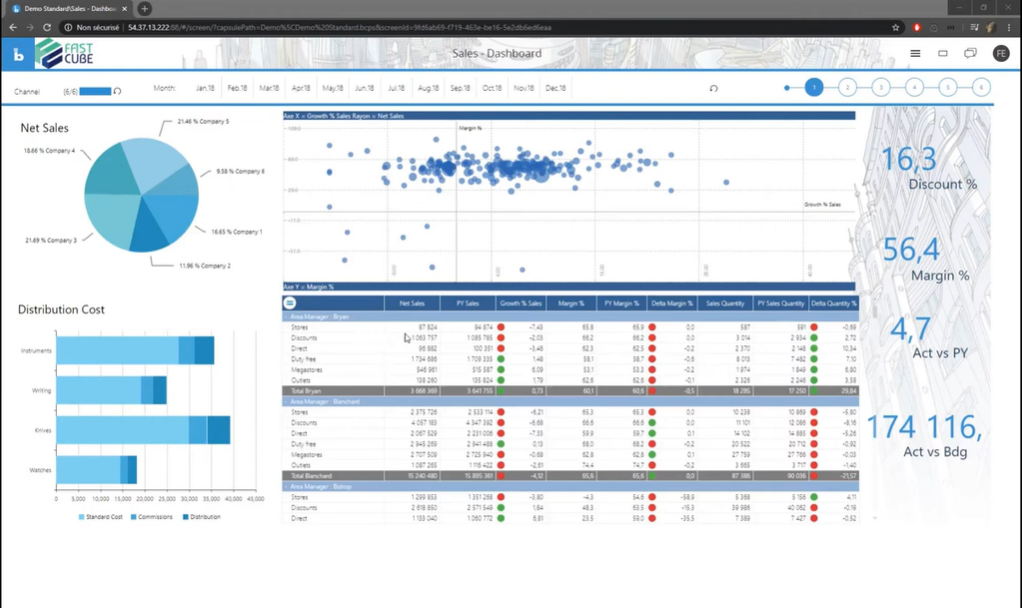
Task: Switch to dashboard page 2 in the stepper
Action: click(x=847, y=88)
